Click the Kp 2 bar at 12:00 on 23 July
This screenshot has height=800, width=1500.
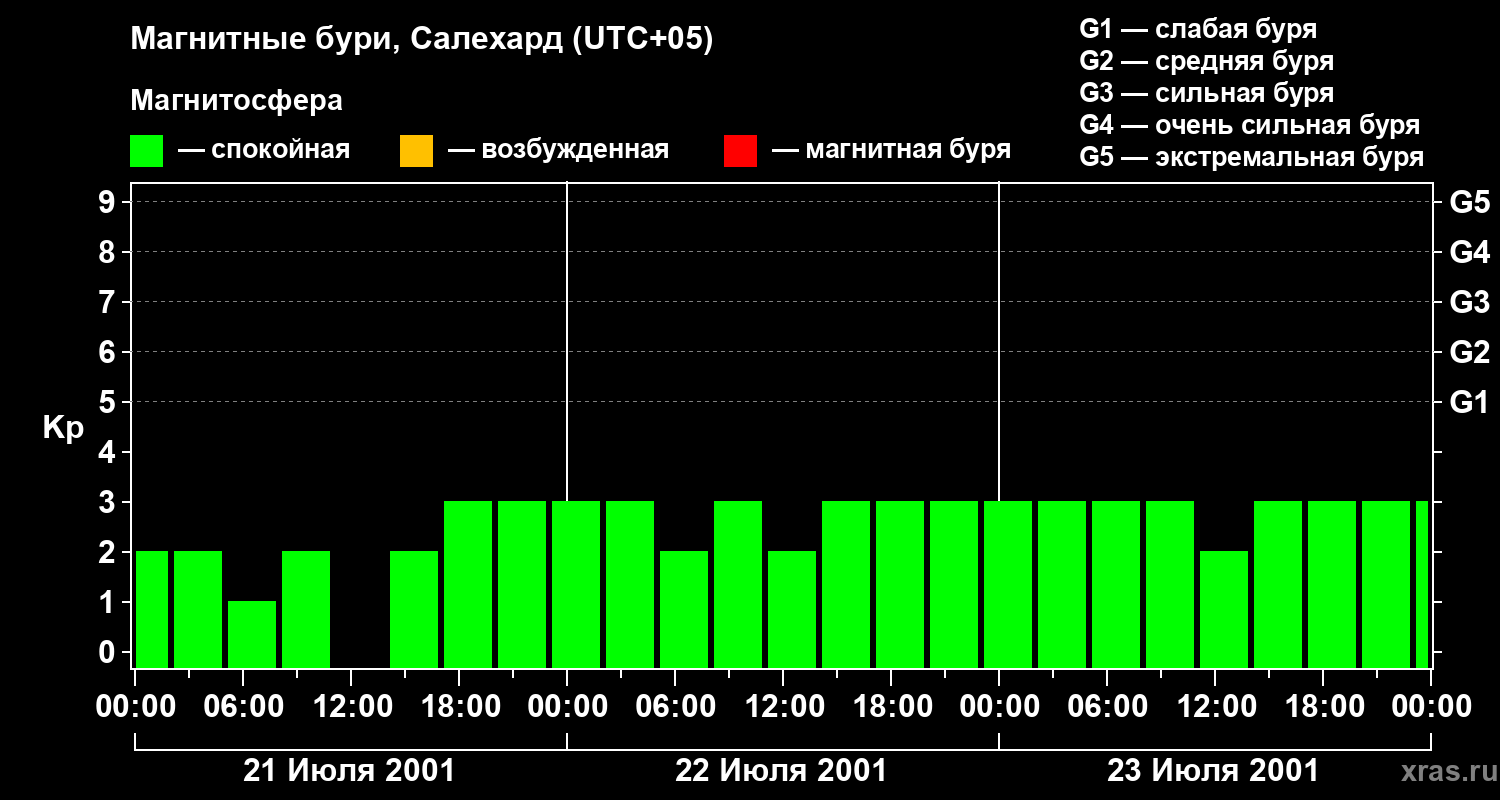(x=1224, y=610)
